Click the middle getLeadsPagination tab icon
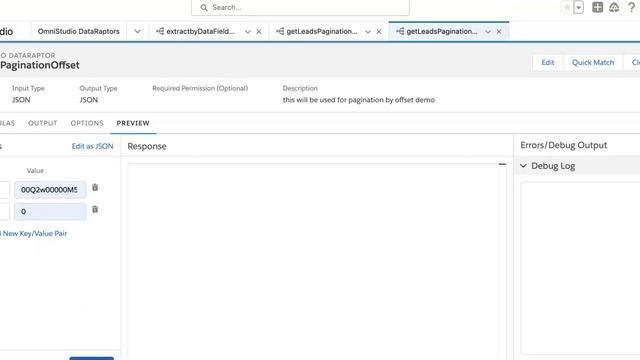The width and height of the screenshot is (640, 360). pos(280,31)
